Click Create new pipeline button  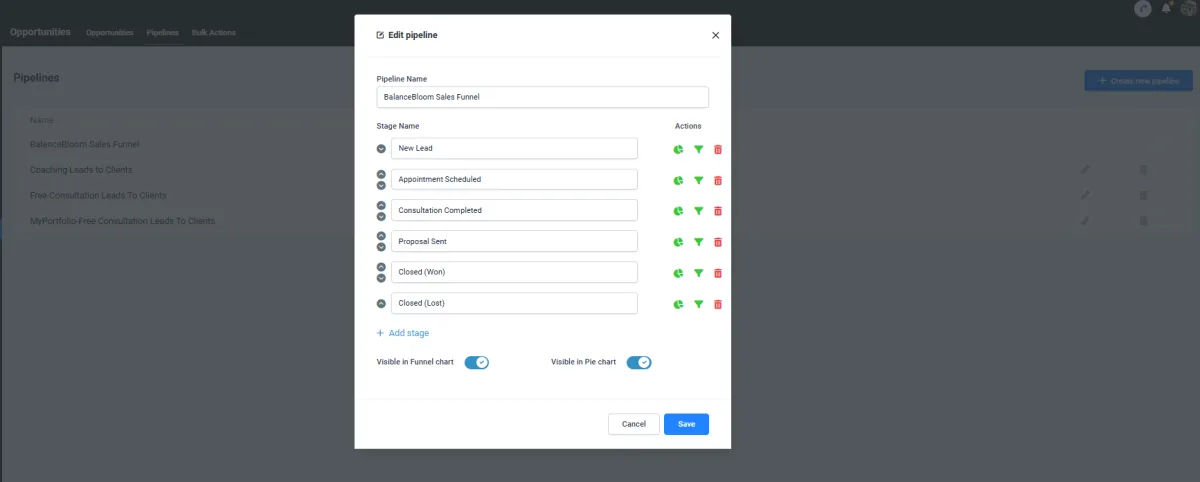[1138, 81]
